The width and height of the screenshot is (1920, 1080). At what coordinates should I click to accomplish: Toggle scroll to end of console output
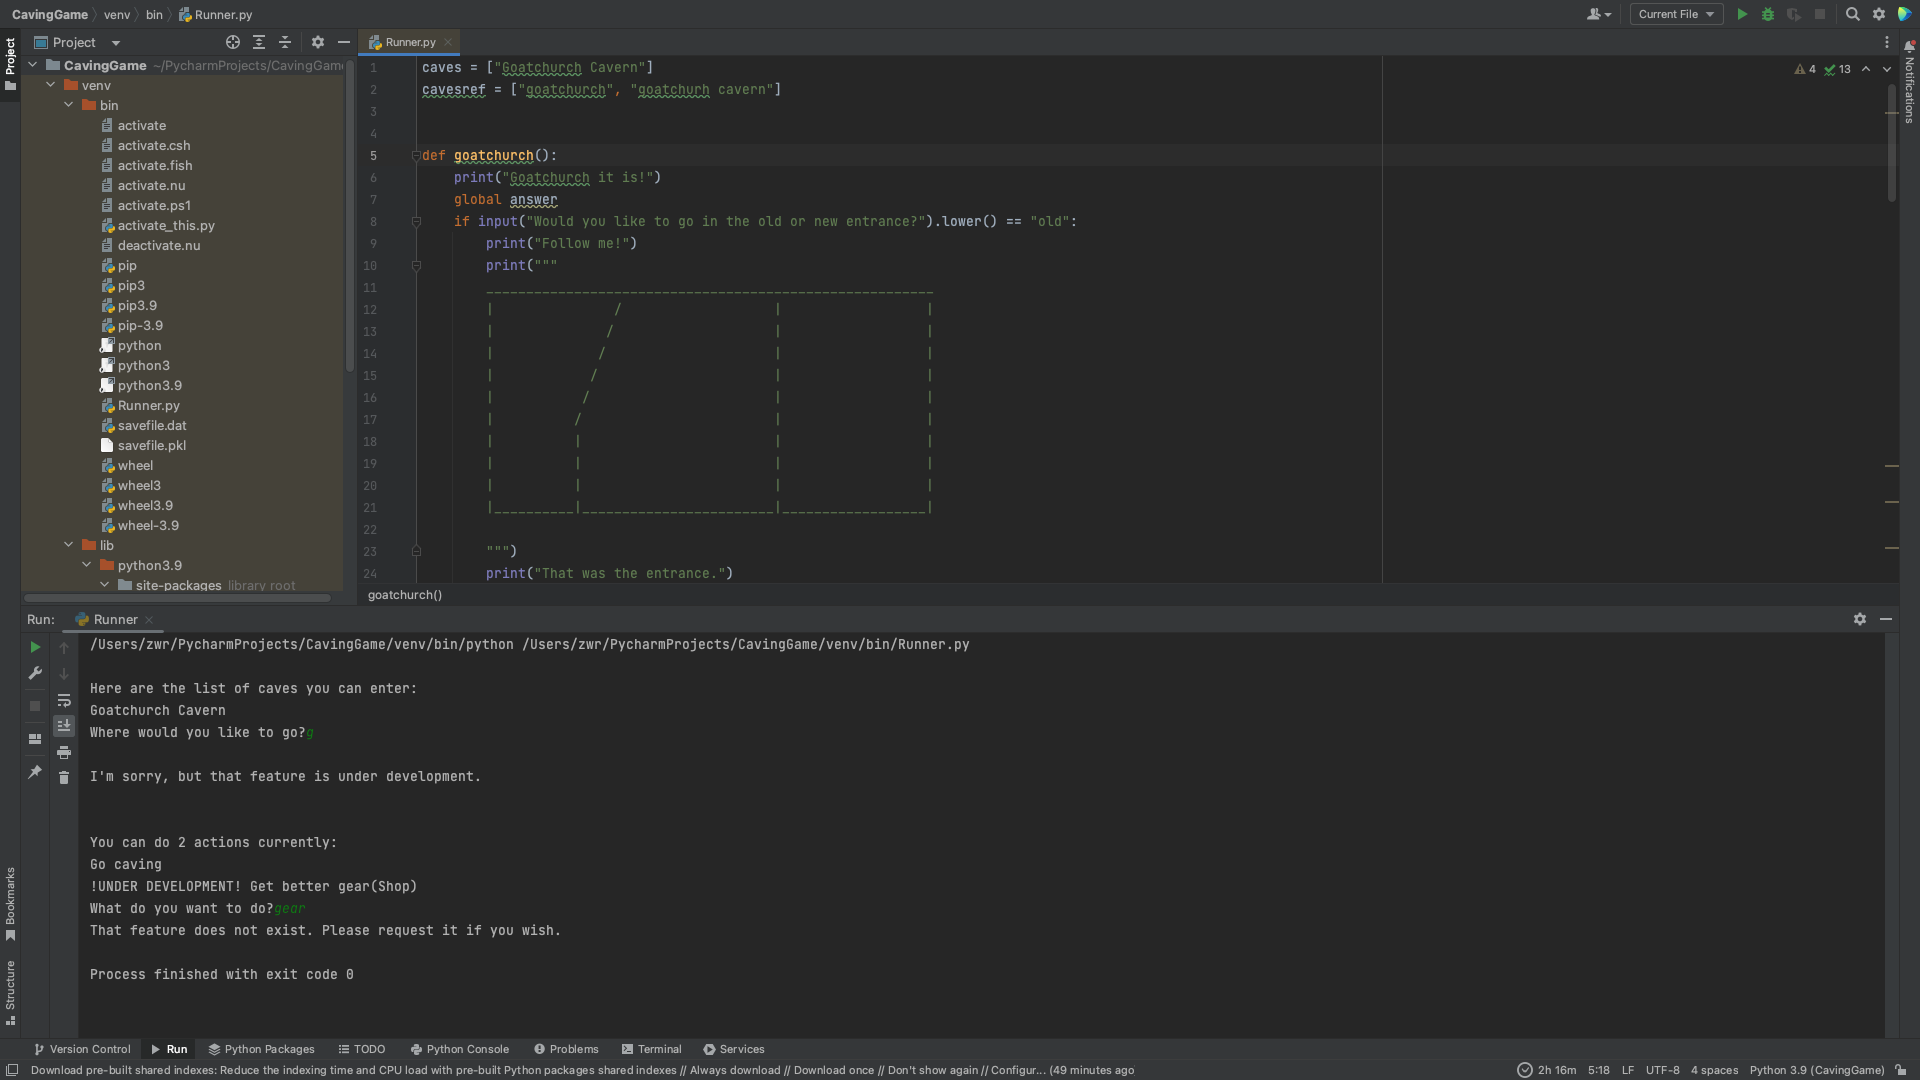pyautogui.click(x=64, y=725)
